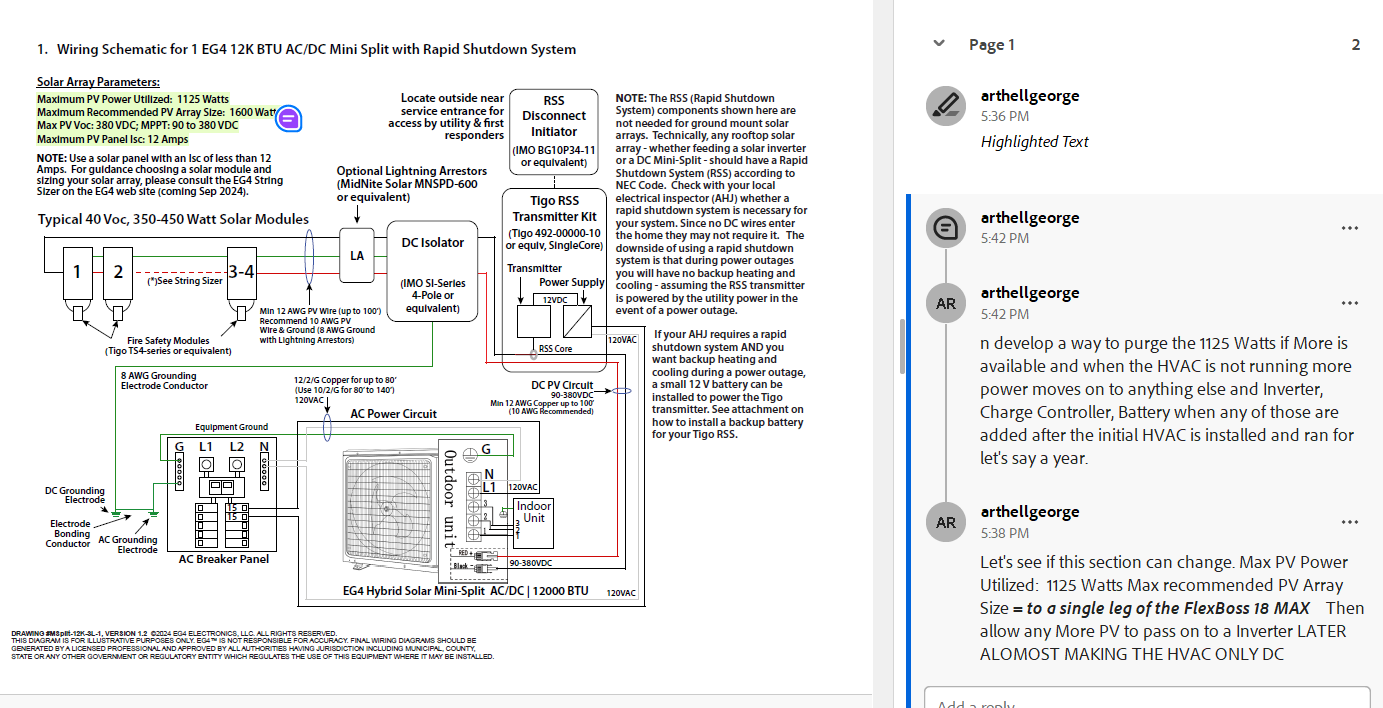
Task: Open options for the 5:38 PM comment
Action: coord(1350,522)
